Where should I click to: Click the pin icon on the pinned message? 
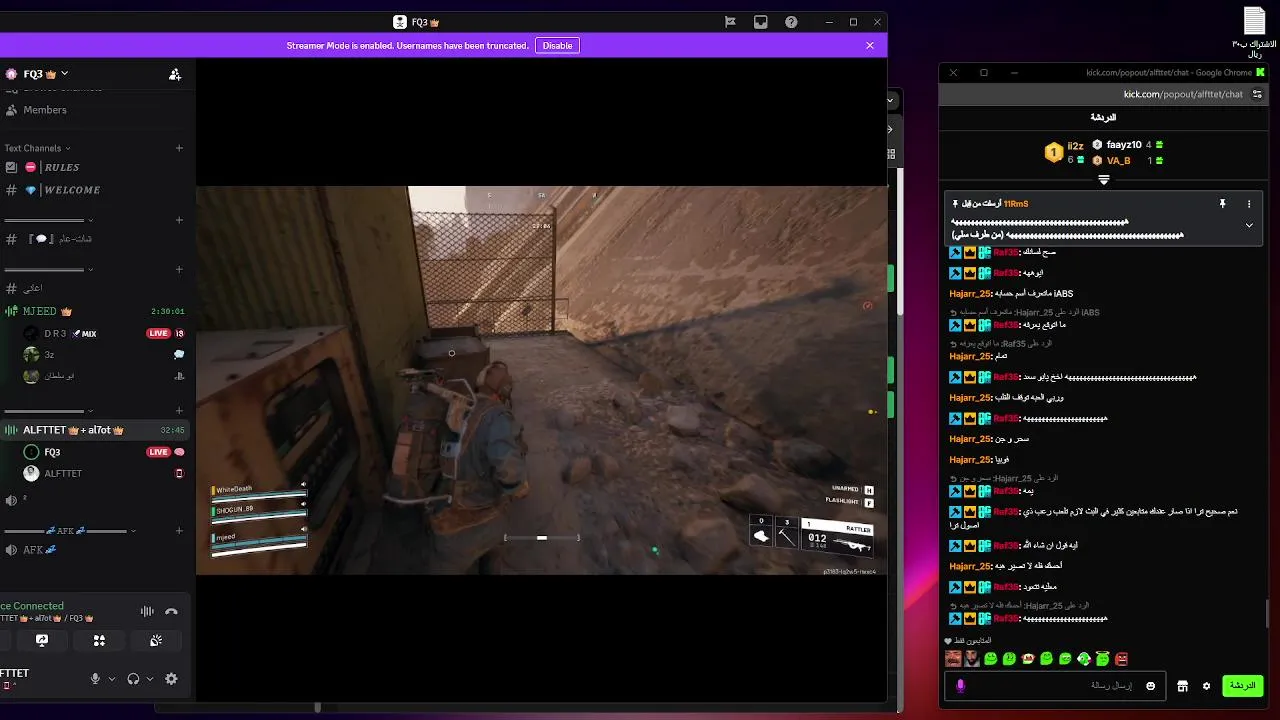tap(1222, 204)
